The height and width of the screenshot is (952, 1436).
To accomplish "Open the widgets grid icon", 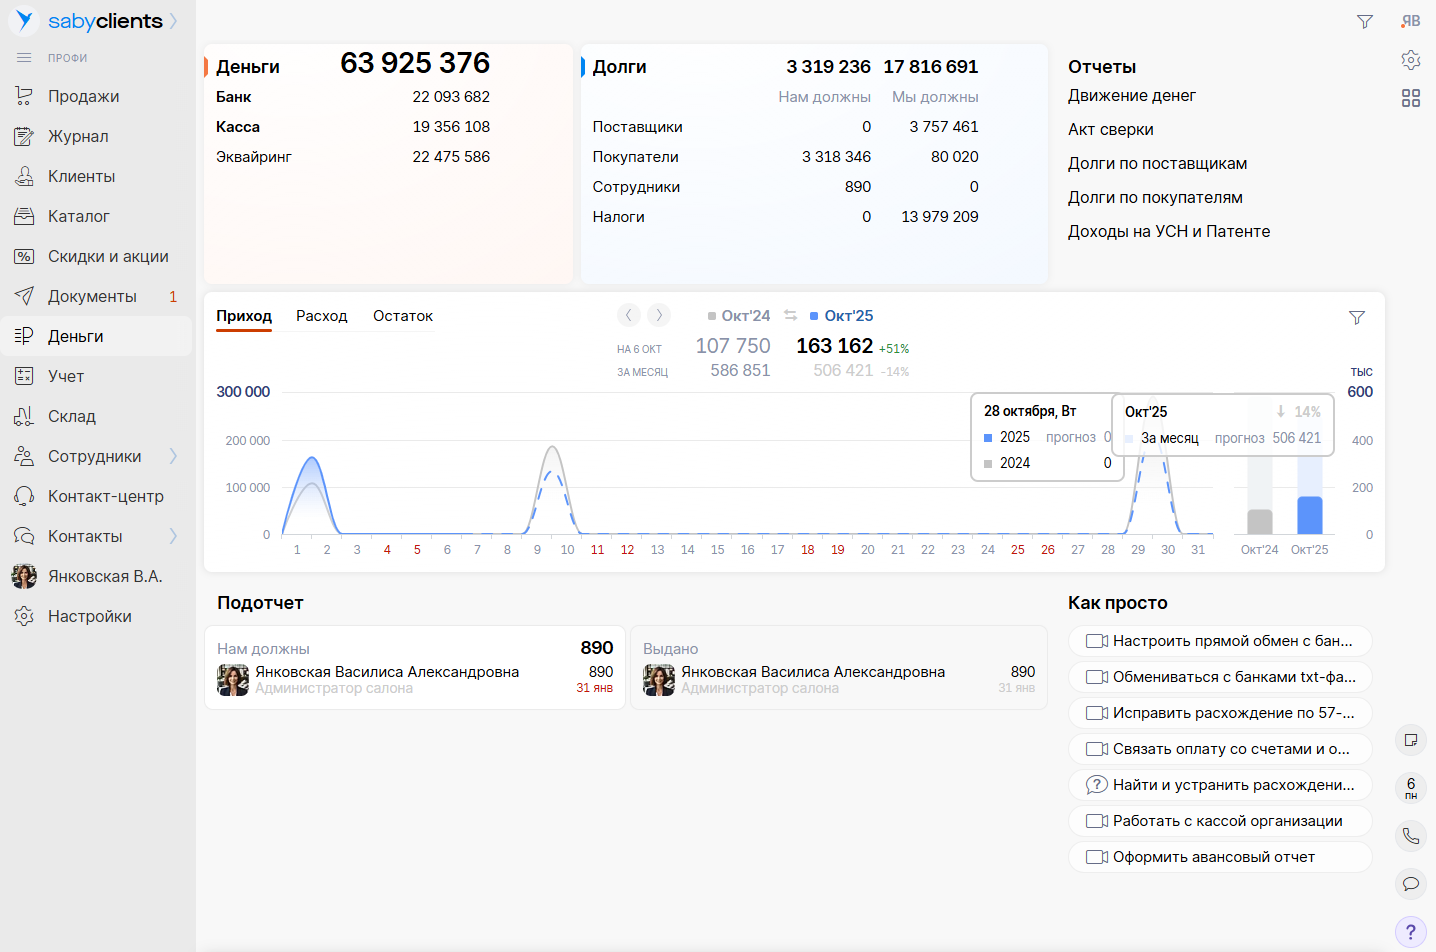I will [1411, 98].
